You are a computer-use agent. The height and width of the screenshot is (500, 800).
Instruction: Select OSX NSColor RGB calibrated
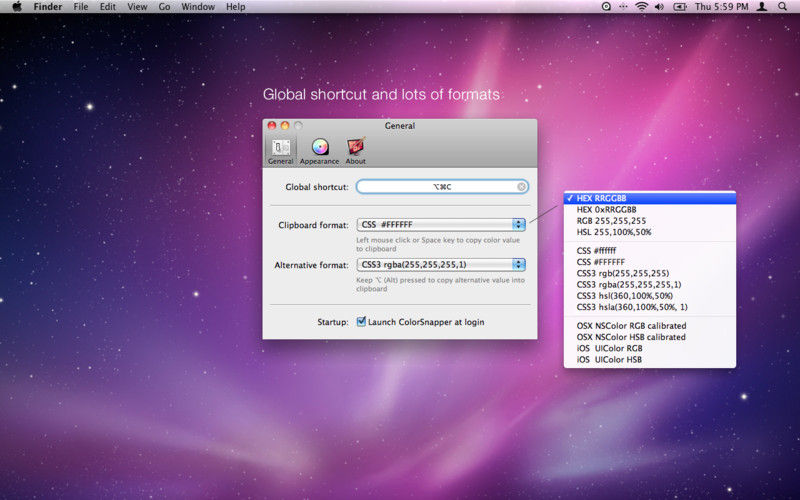click(649, 326)
